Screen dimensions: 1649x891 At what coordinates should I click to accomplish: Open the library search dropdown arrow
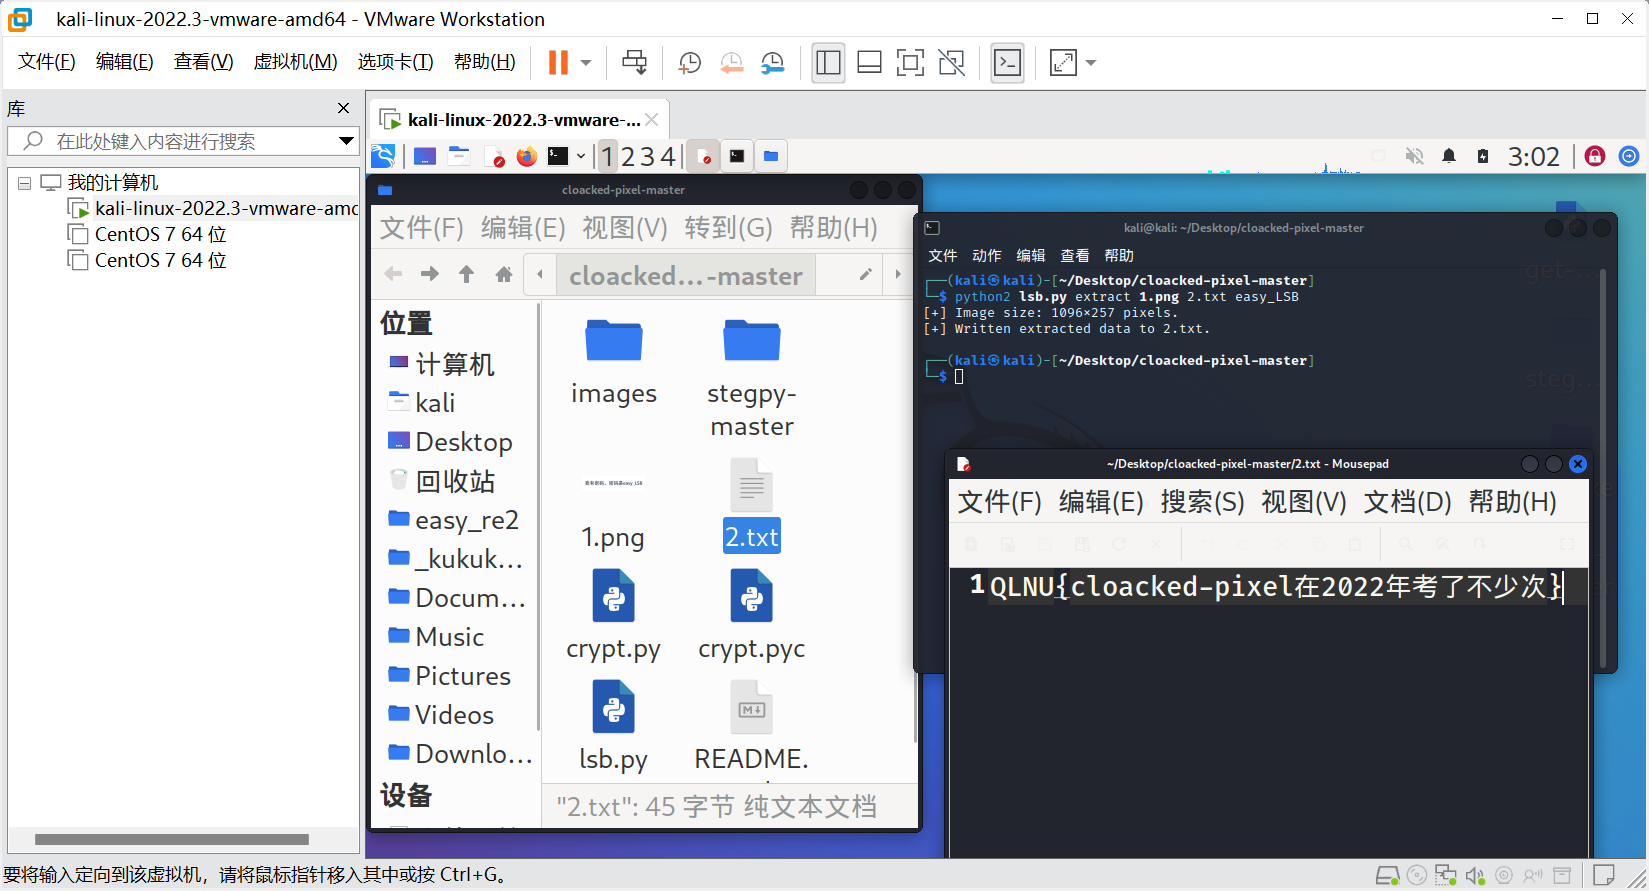point(346,141)
